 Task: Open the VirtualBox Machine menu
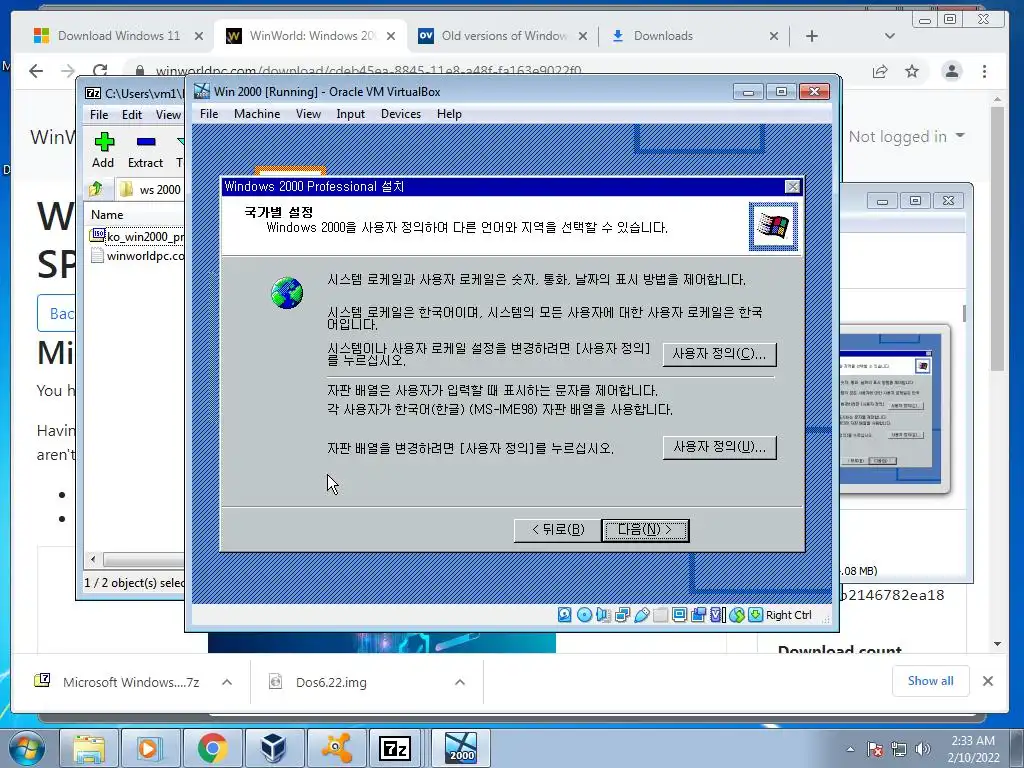coord(257,114)
